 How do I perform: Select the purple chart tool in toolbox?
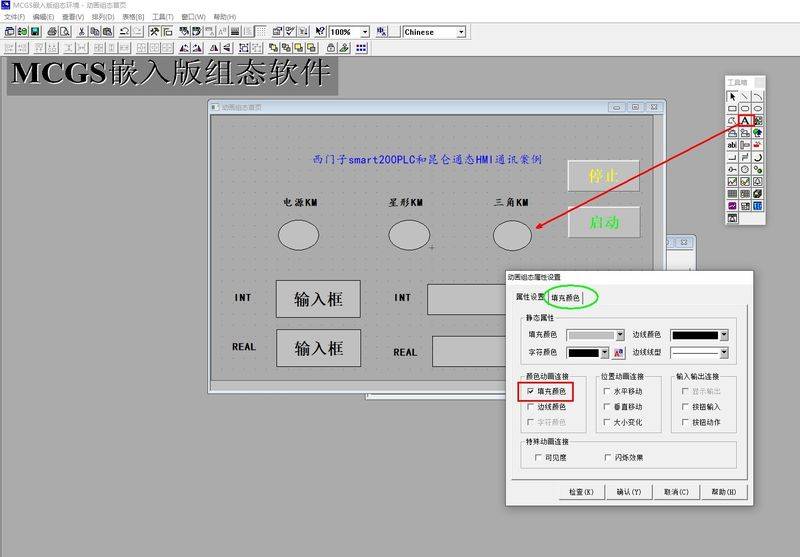pyautogui.click(x=732, y=206)
